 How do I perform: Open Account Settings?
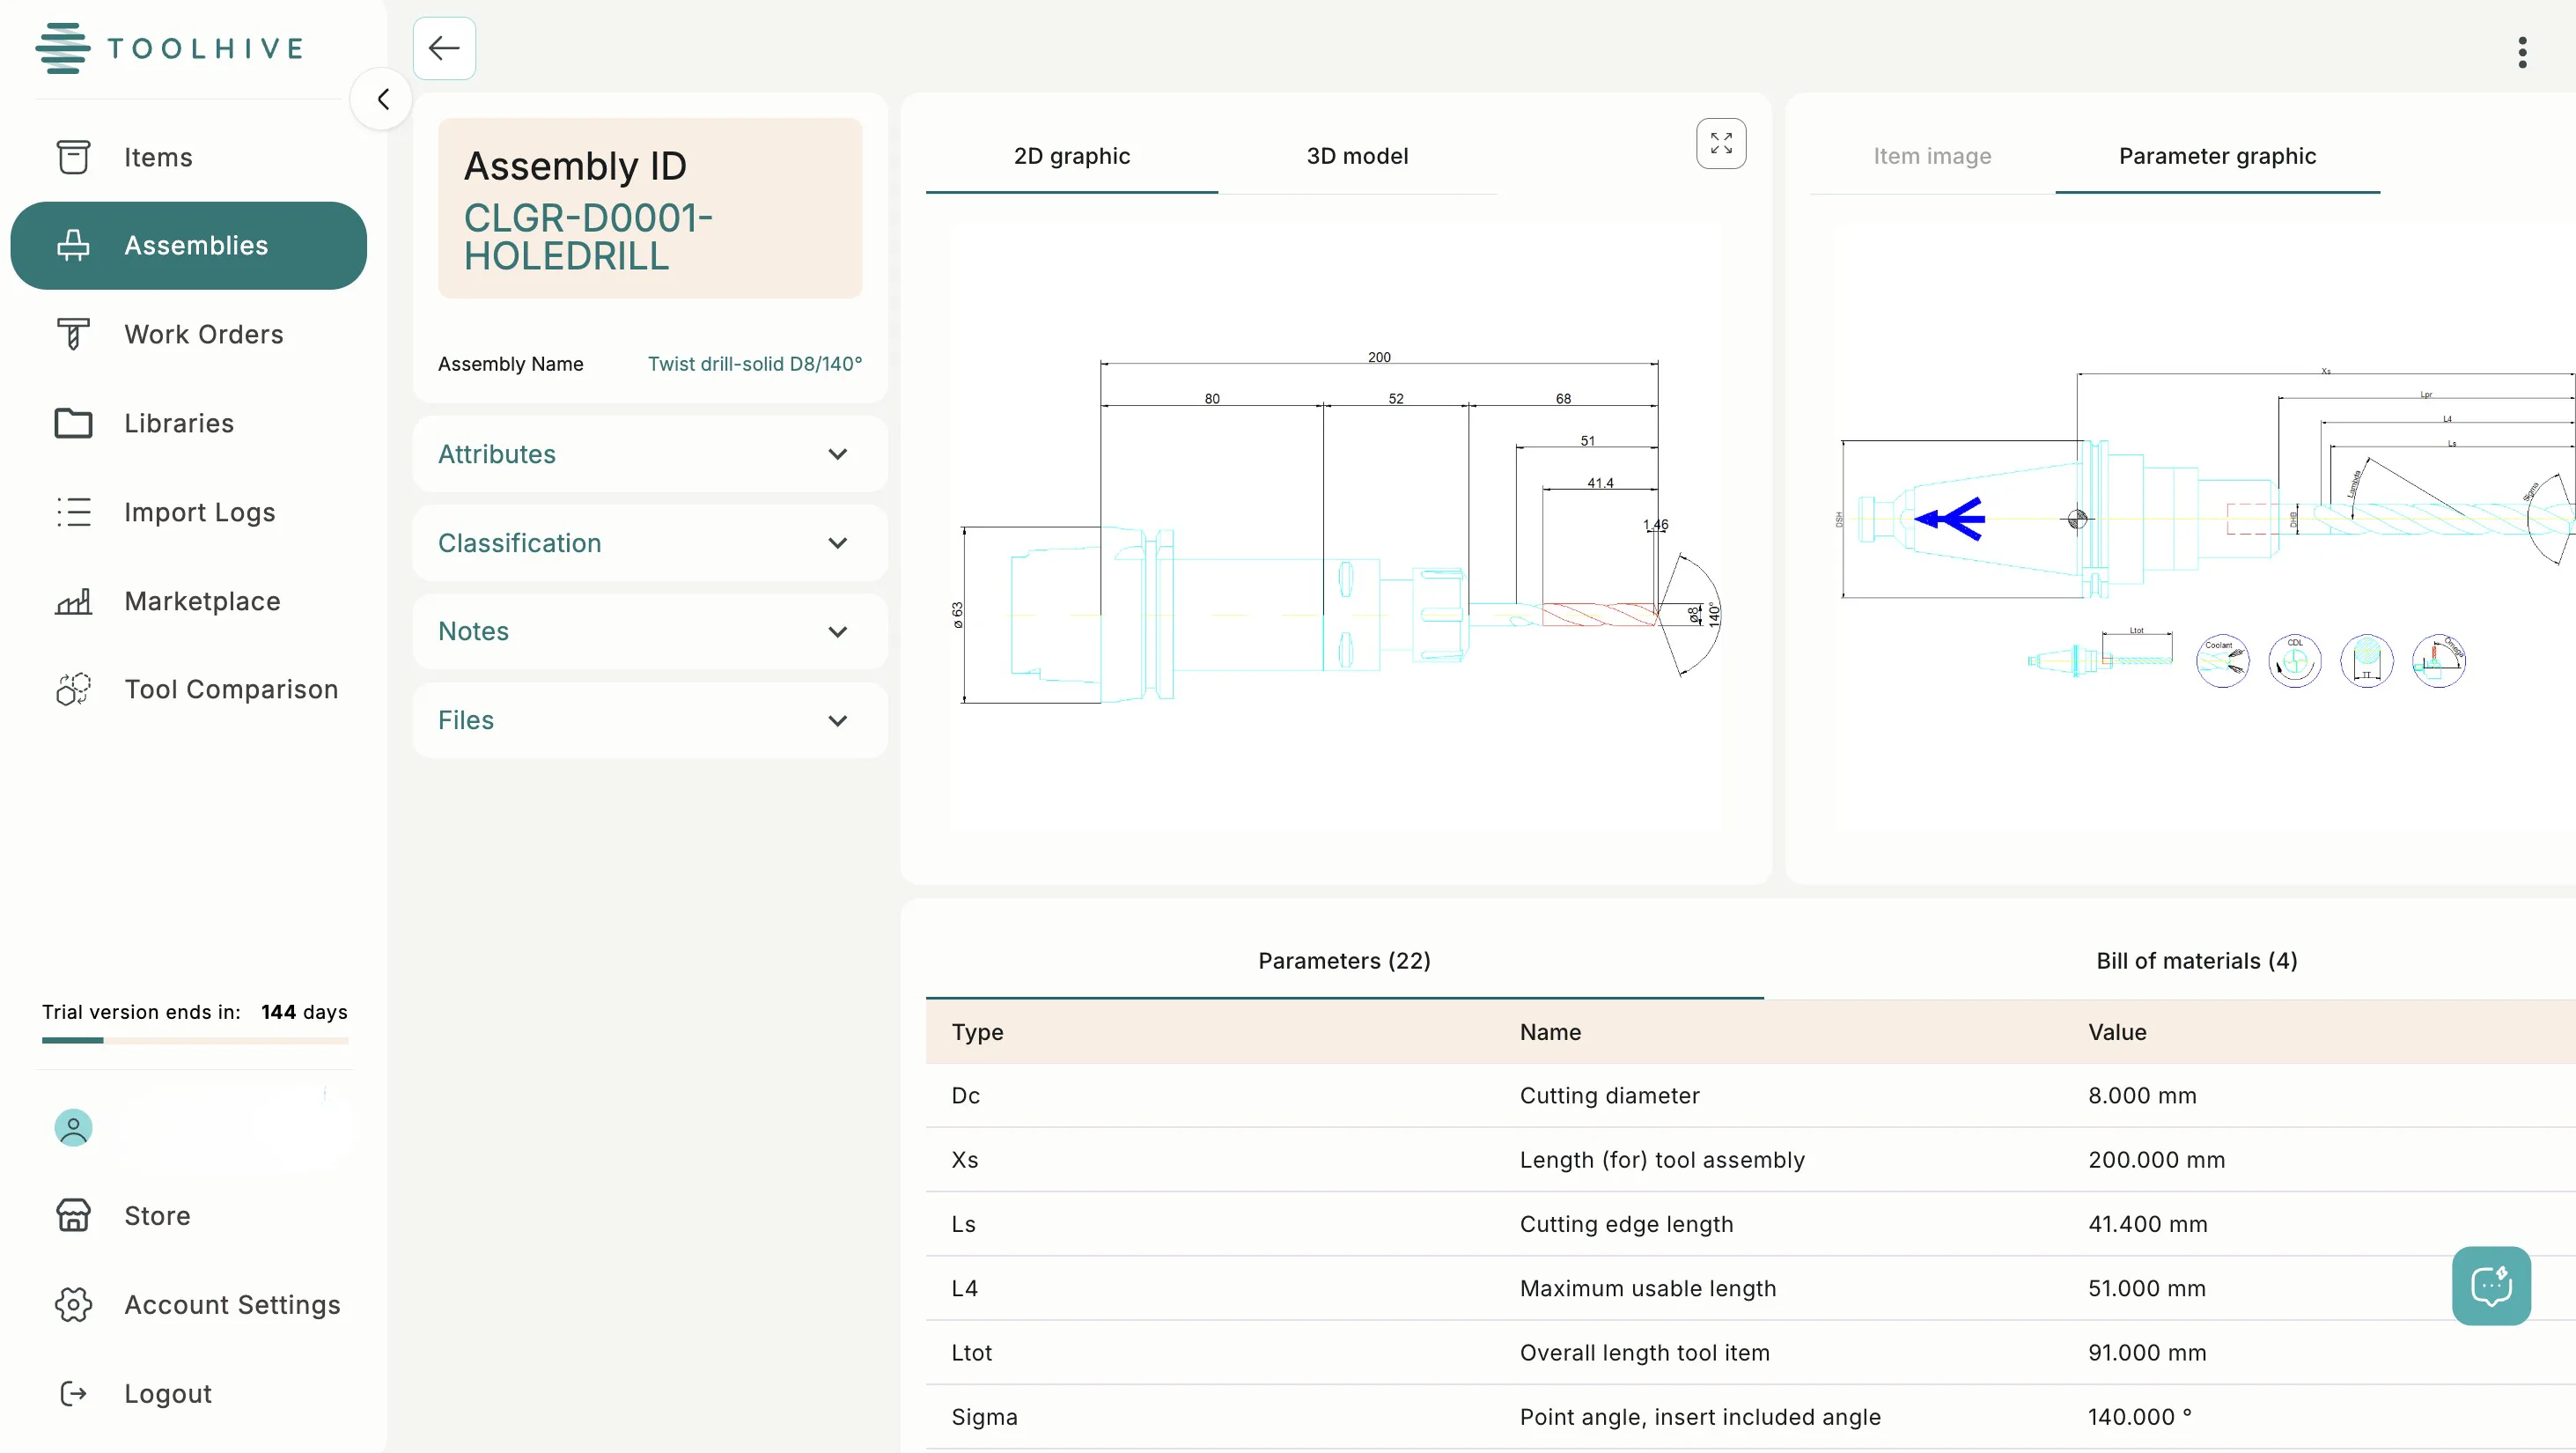coord(188,1304)
